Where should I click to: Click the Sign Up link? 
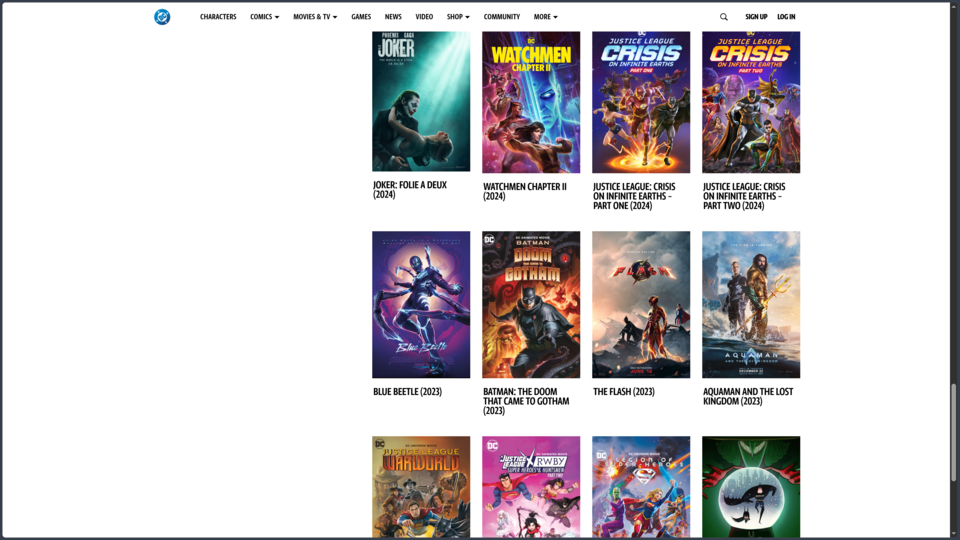click(x=756, y=17)
